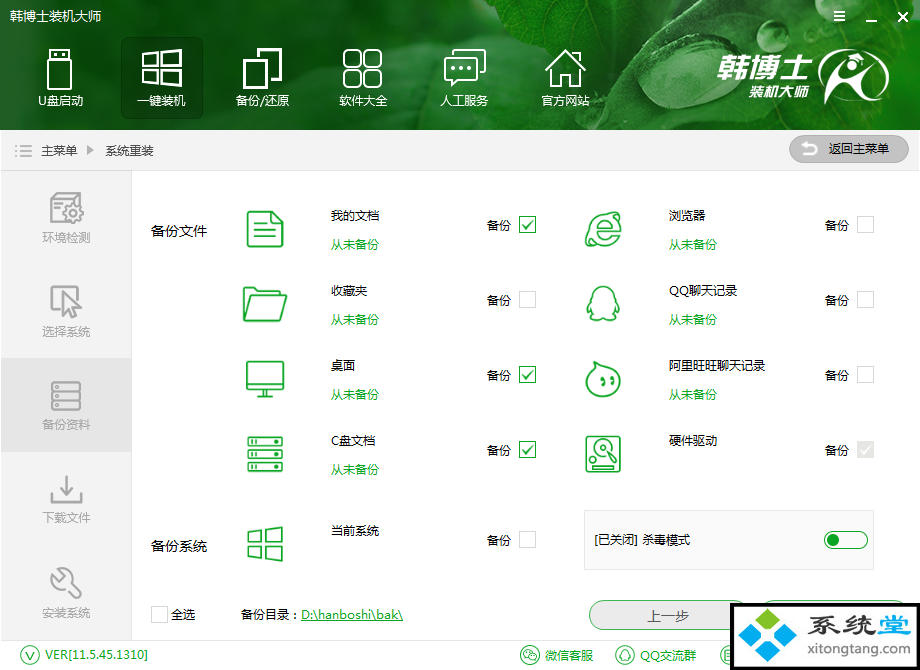Uncheck the 我的文档 backup checkbox

click(x=527, y=225)
